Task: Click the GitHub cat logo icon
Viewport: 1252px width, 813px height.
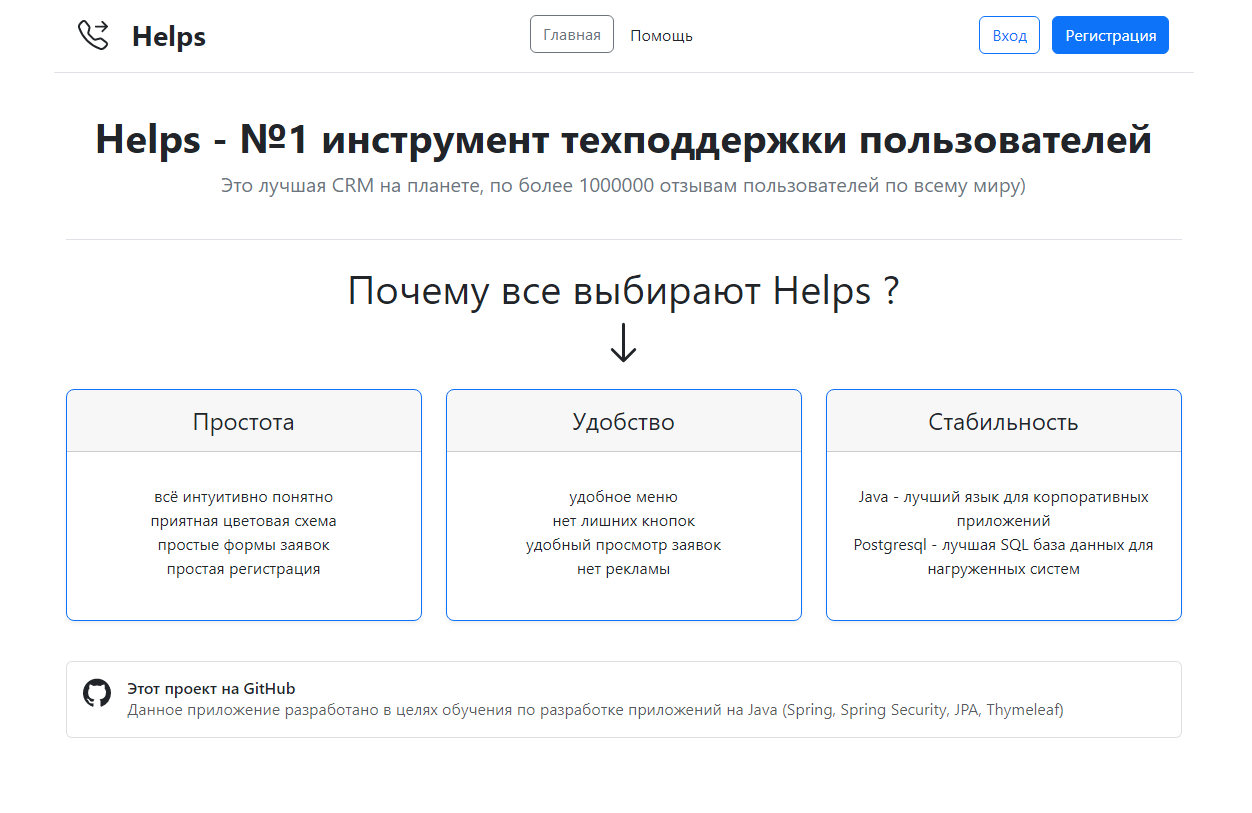Action: [97, 694]
